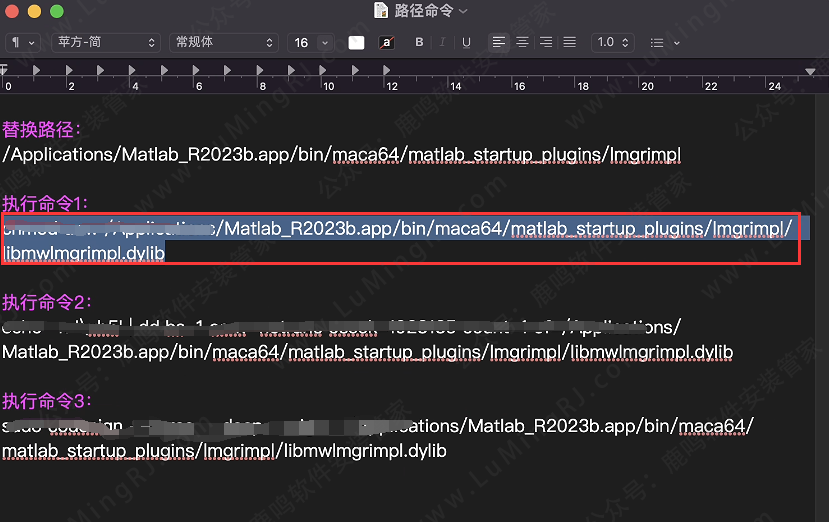
Task: Click the title chevron next to 路径命令
Action: [x=464, y=10]
